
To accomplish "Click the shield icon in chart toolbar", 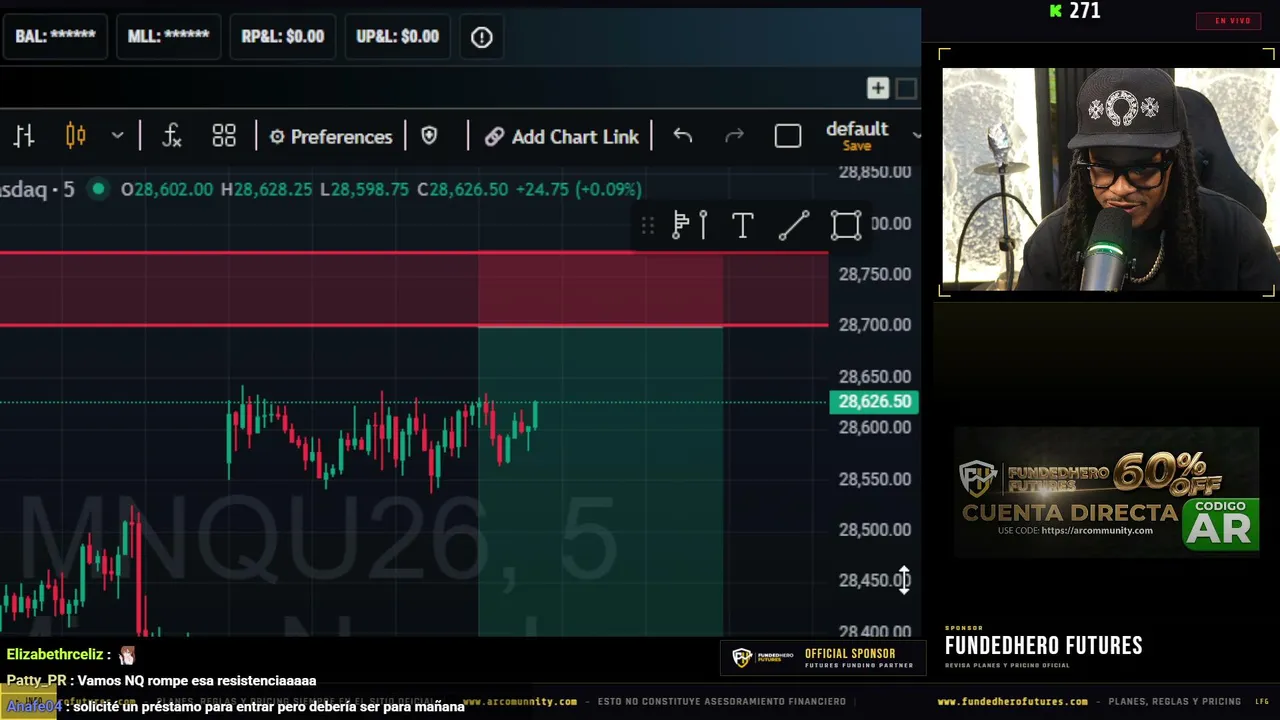I will point(429,136).
